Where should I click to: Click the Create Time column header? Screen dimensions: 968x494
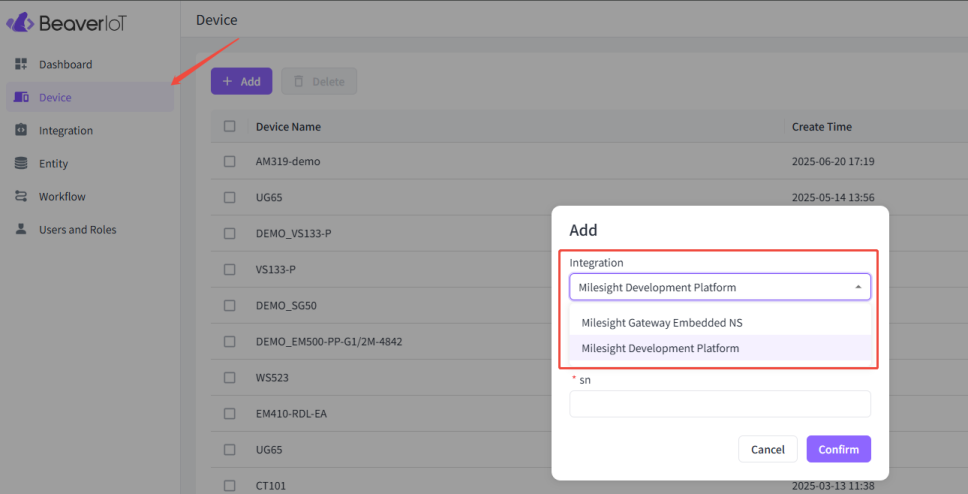(822, 127)
